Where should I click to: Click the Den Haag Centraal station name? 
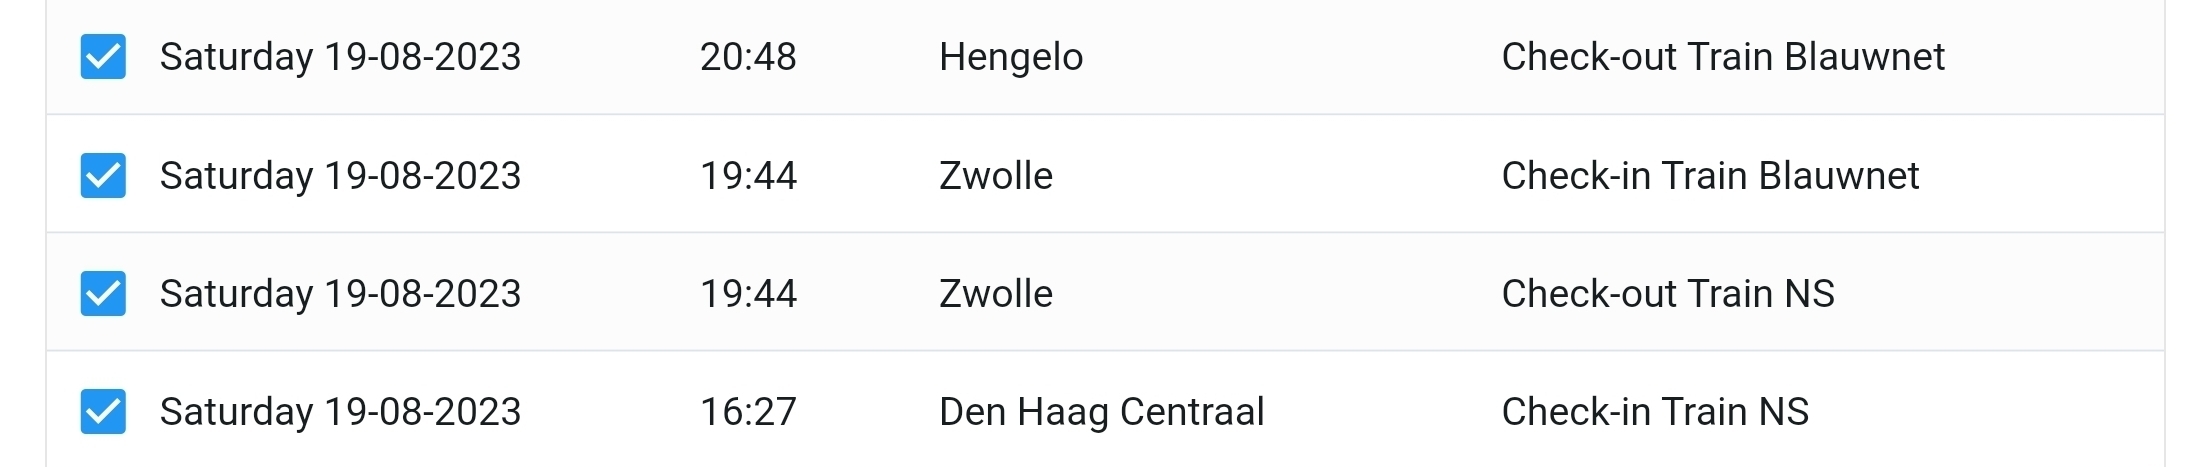1102,413
